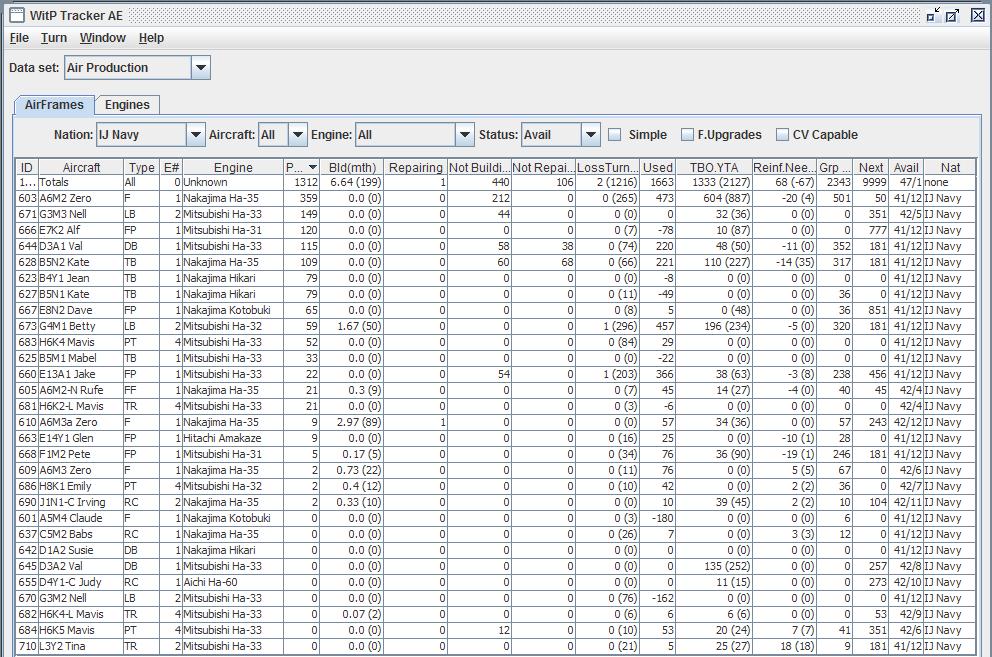Sort by the TBO.YTA column header

coord(714,167)
